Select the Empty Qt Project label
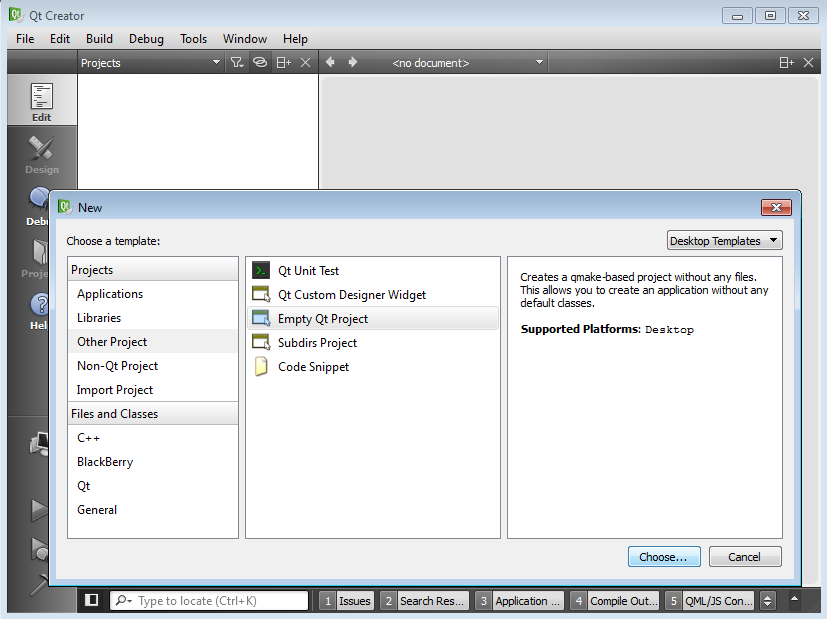The height and width of the screenshot is (619, 827). click(x=323, y=318)
